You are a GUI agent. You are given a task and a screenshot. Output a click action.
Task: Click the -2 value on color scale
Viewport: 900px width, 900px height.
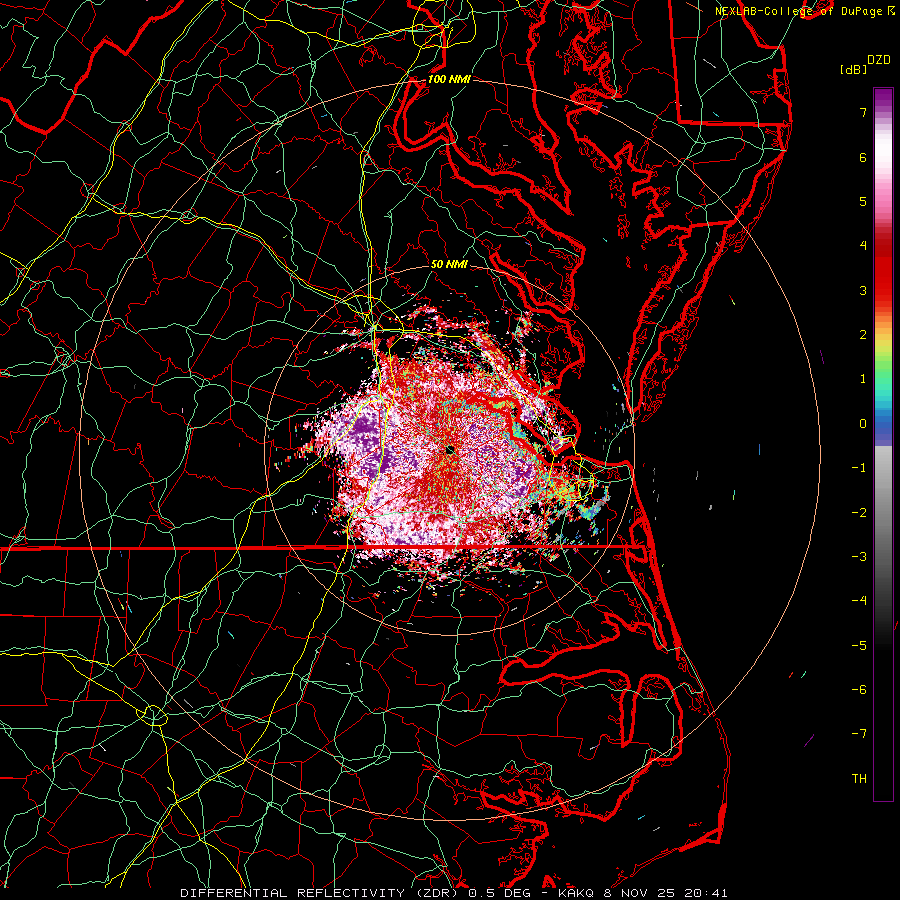pyautogui.click(x=859, y=513)
